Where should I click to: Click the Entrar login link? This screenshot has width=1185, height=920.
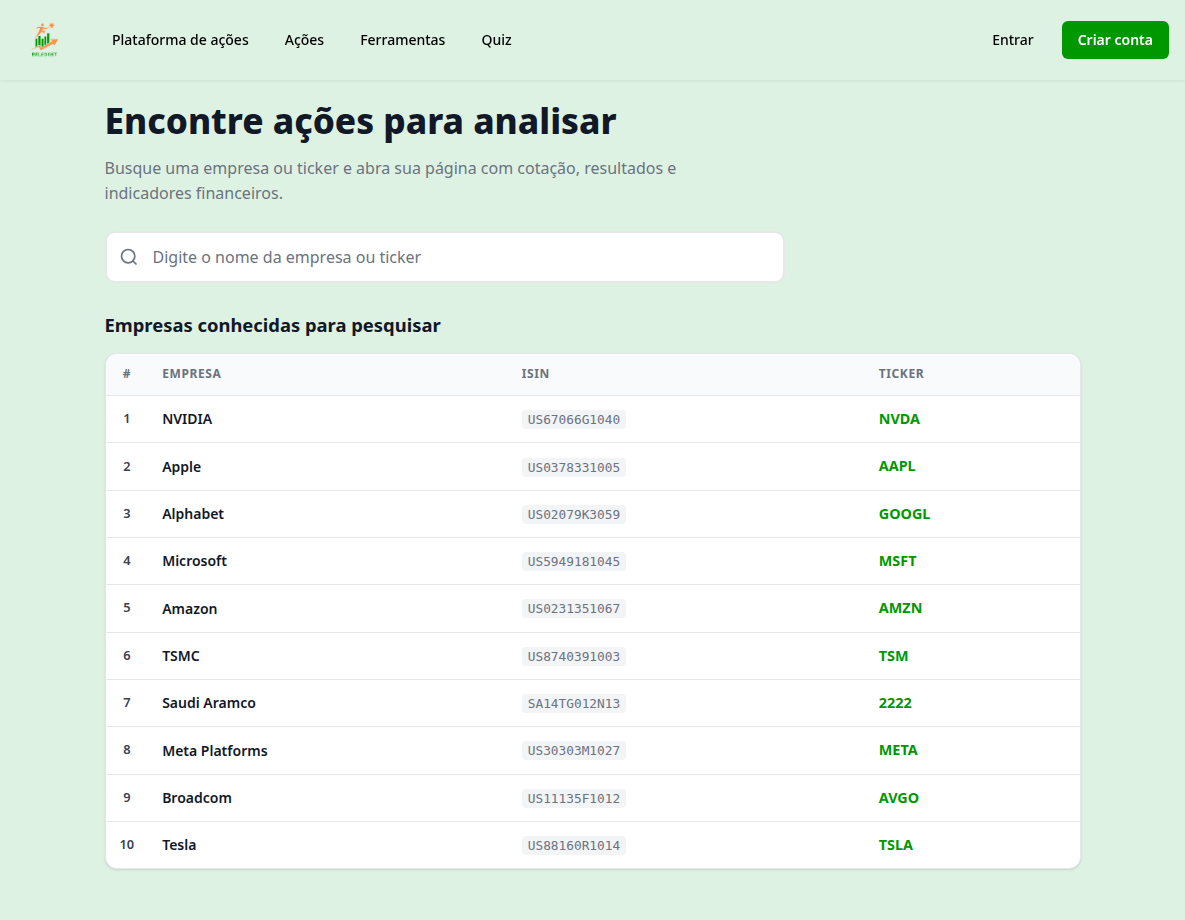1012,40
